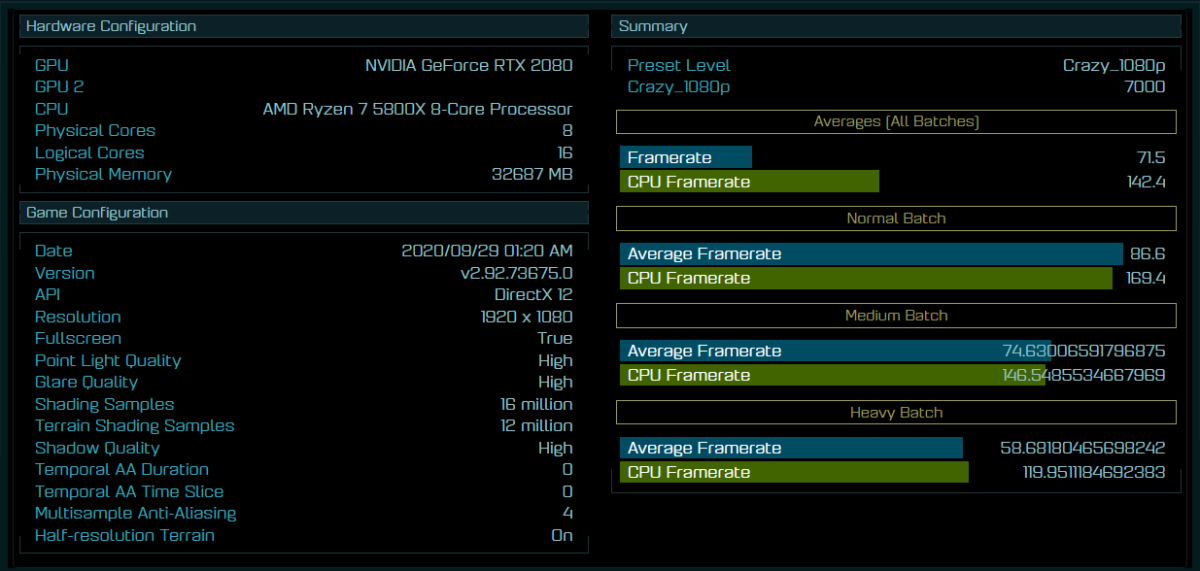1200x571 pixels.
Task: Select the Medium Batch section heading
Action: click(x=896, y=315)
